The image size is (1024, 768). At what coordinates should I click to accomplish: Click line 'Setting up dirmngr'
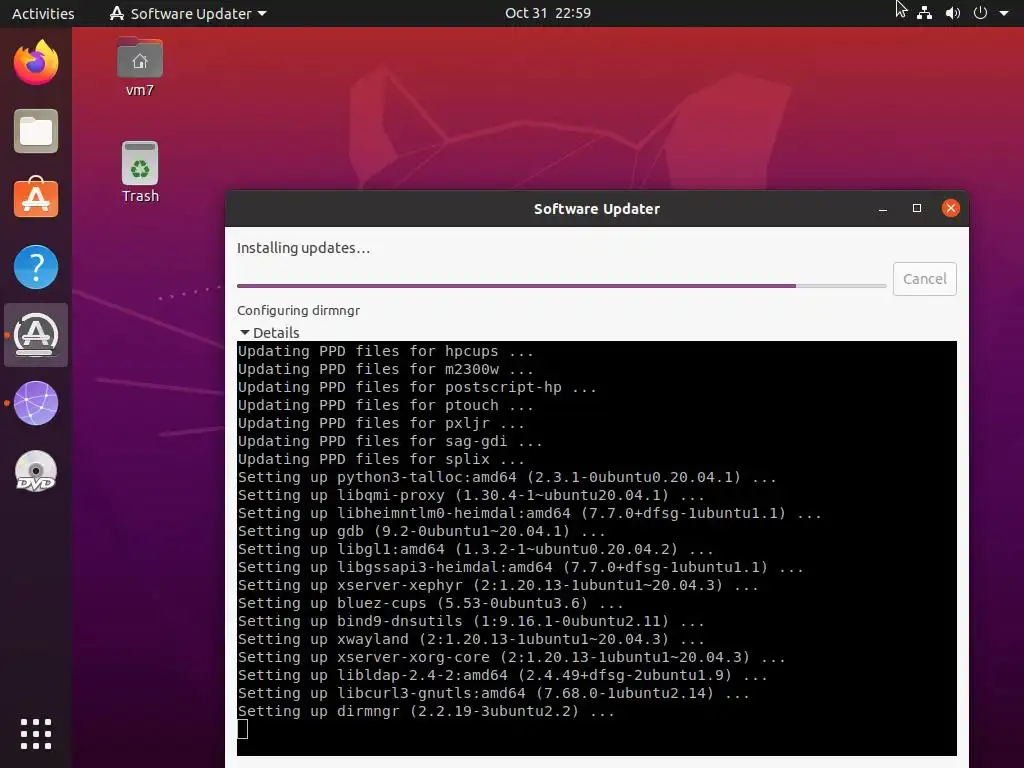[x=426, y=712]
